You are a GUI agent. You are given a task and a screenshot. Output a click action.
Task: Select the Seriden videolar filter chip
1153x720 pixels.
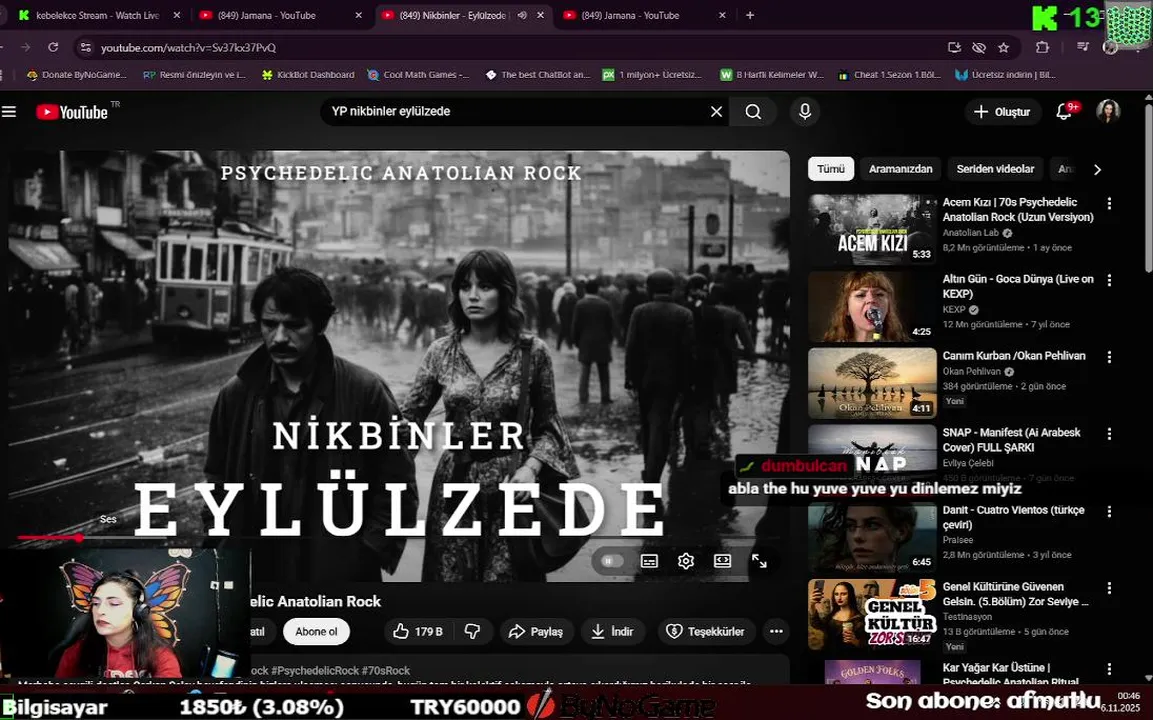coord(995,169)
